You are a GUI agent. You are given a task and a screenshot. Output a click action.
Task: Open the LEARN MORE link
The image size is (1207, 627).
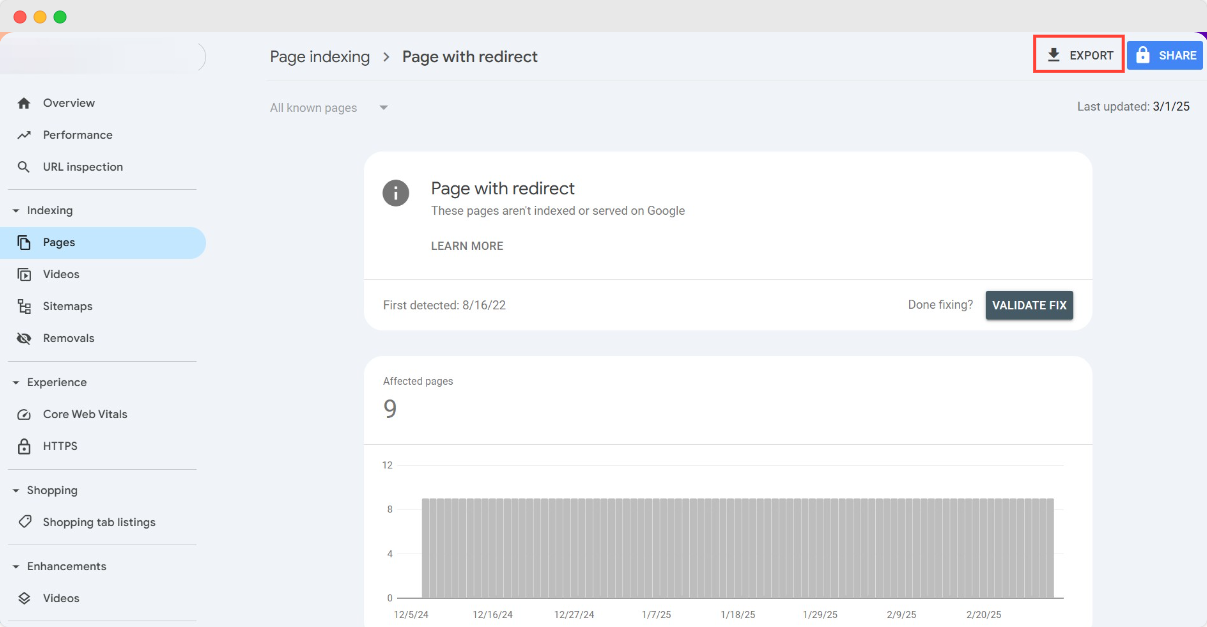(466, 245)
